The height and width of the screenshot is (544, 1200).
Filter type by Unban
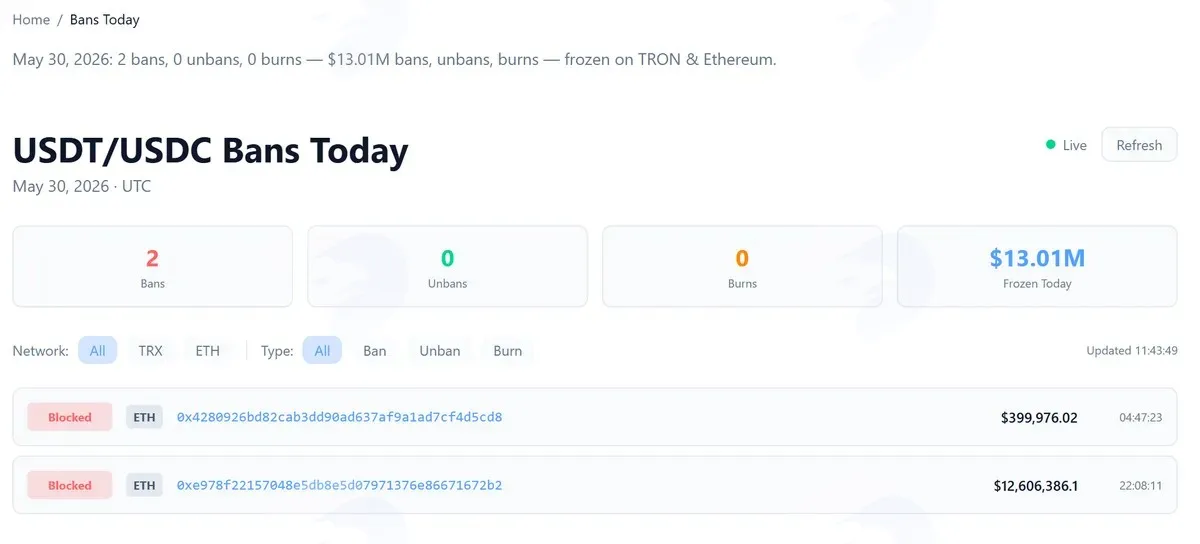440,351
